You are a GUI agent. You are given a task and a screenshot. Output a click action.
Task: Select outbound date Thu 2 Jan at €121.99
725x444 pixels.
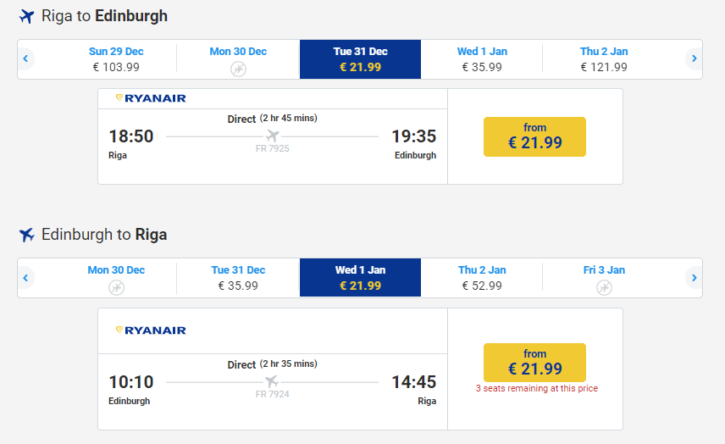coord(604,59)
